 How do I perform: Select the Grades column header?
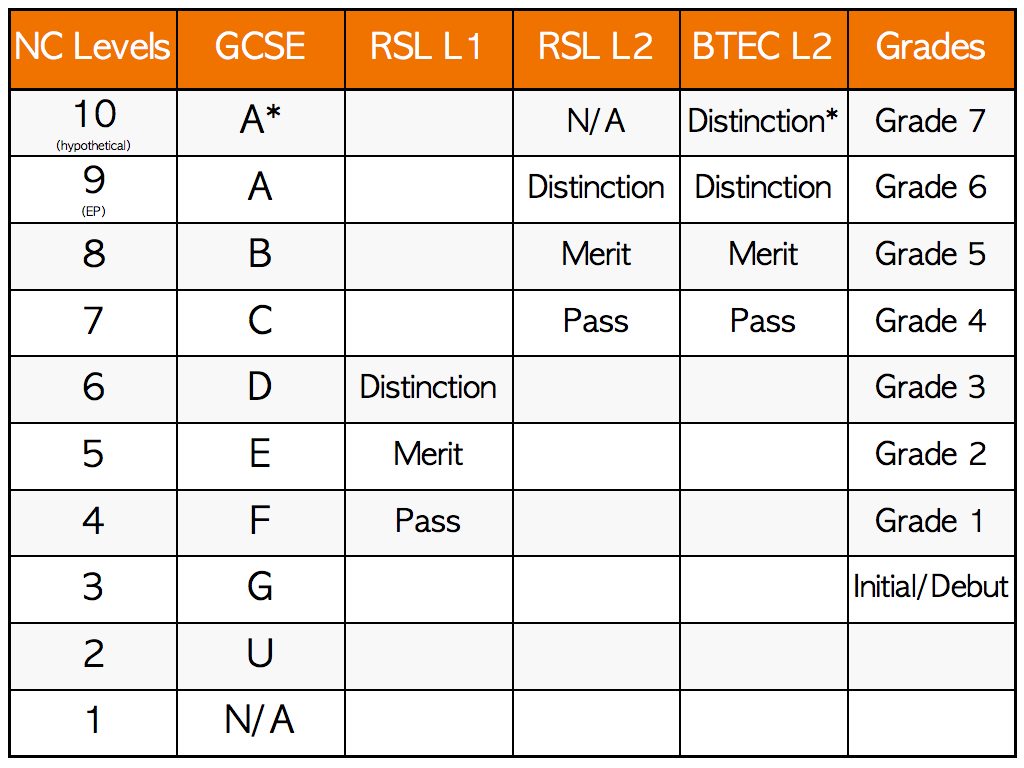click(931, 49)
